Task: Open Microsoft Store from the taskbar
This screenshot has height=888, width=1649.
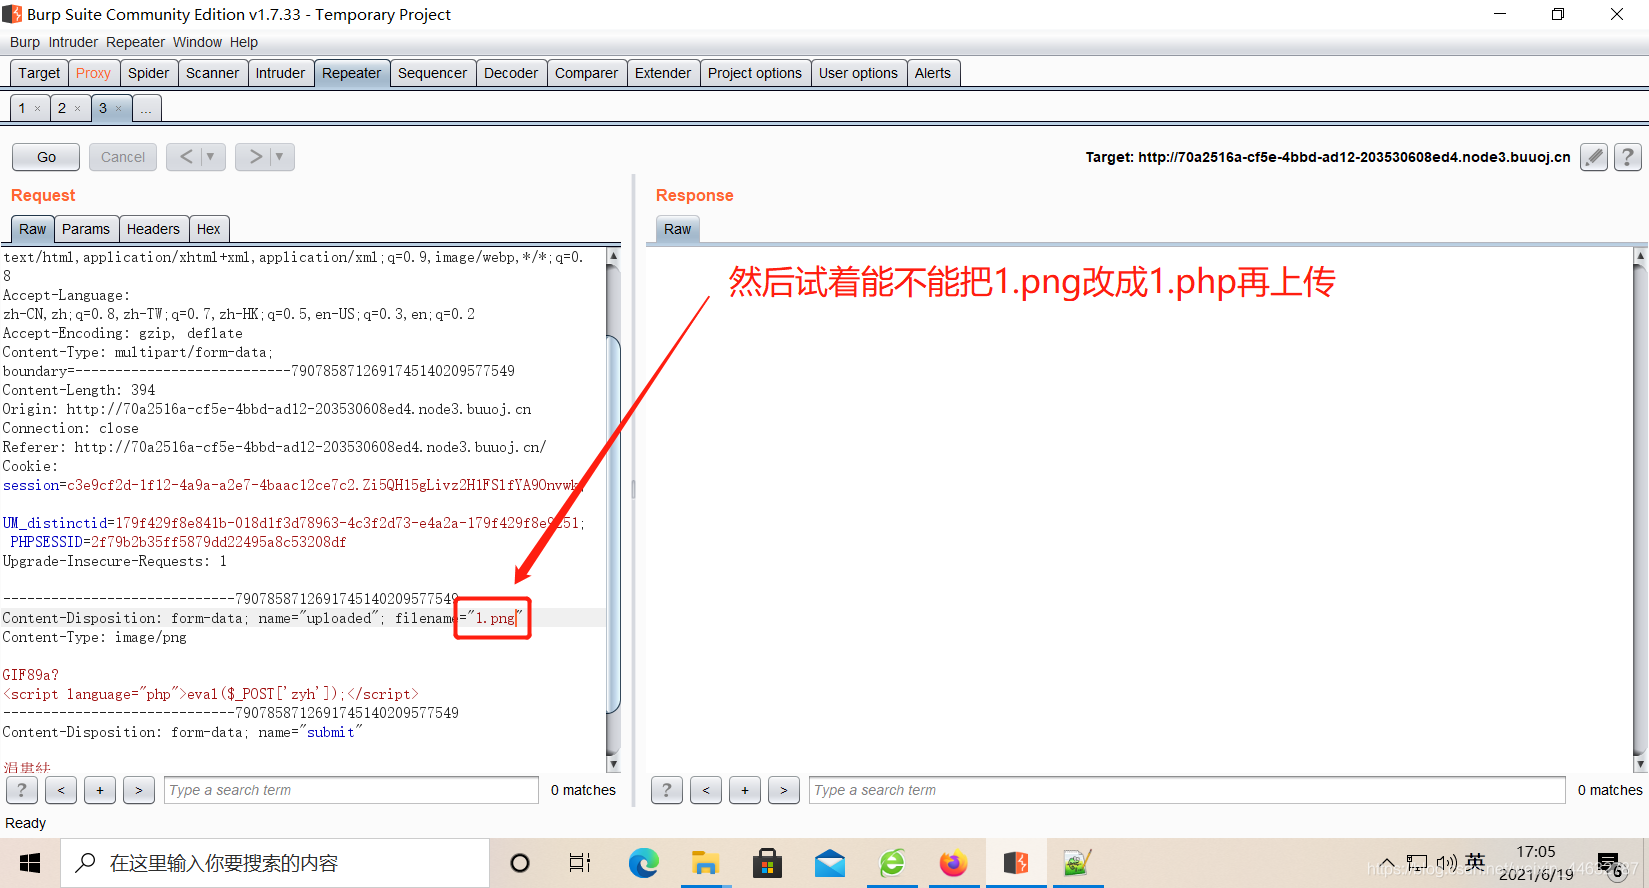Action: point(767,863)
